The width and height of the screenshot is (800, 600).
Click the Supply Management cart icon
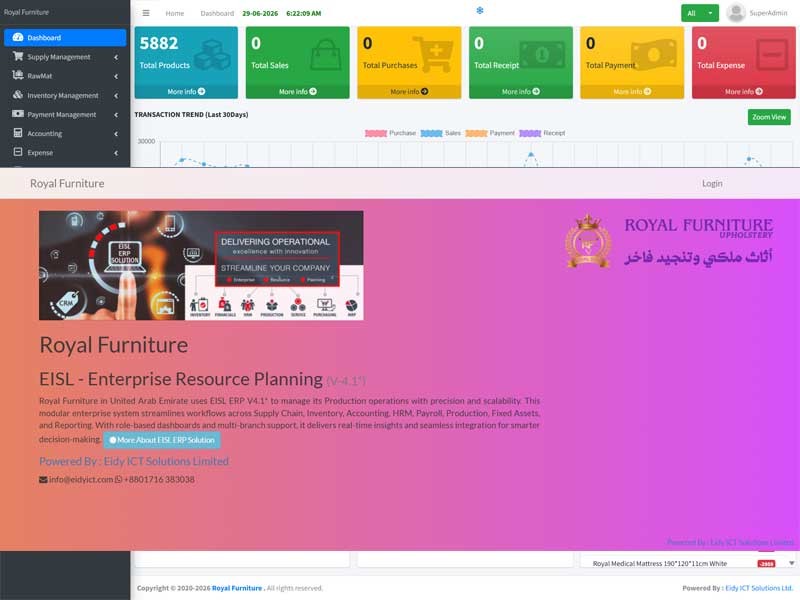pos(18,56)
